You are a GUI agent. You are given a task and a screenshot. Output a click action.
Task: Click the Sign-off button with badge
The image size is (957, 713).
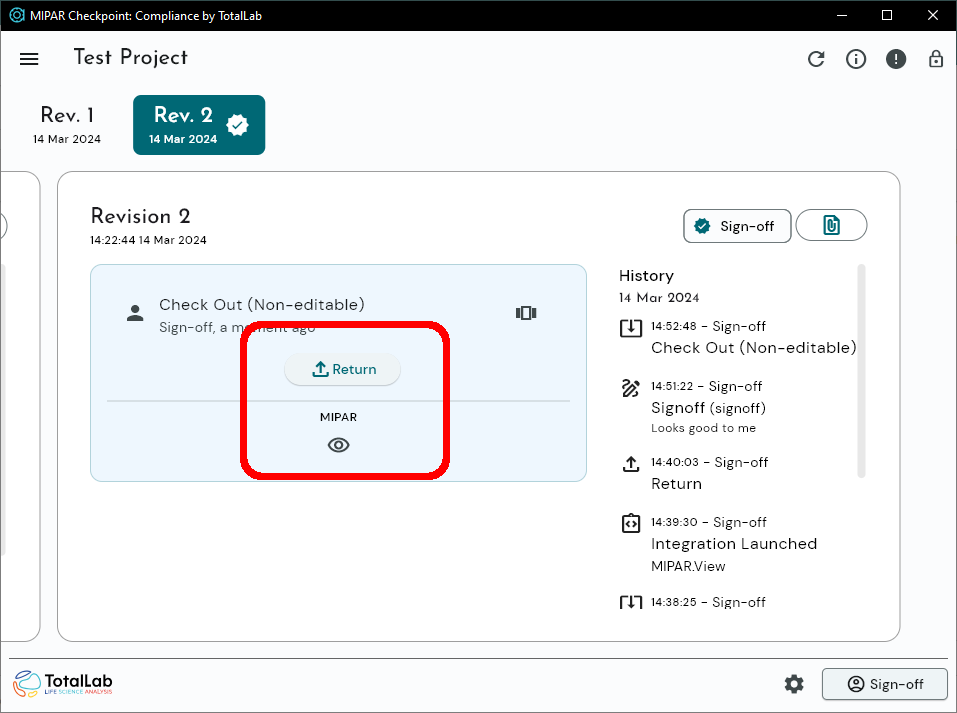(737, 226)
